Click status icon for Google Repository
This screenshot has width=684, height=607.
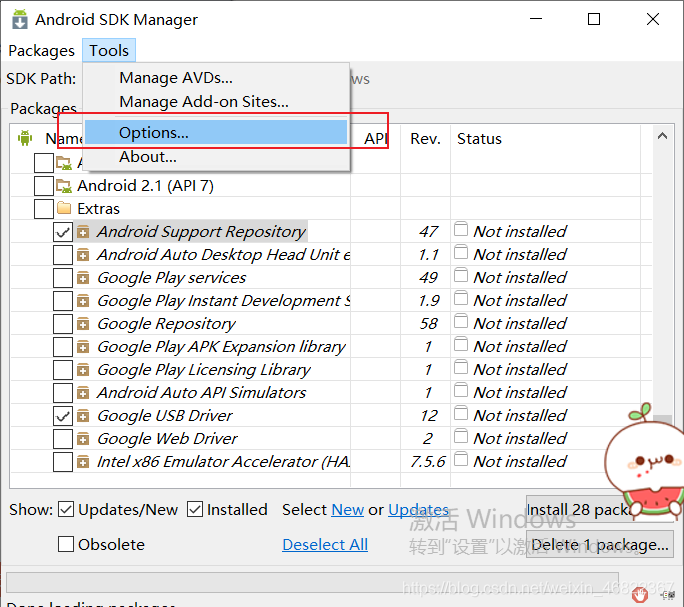coord(461,321)
